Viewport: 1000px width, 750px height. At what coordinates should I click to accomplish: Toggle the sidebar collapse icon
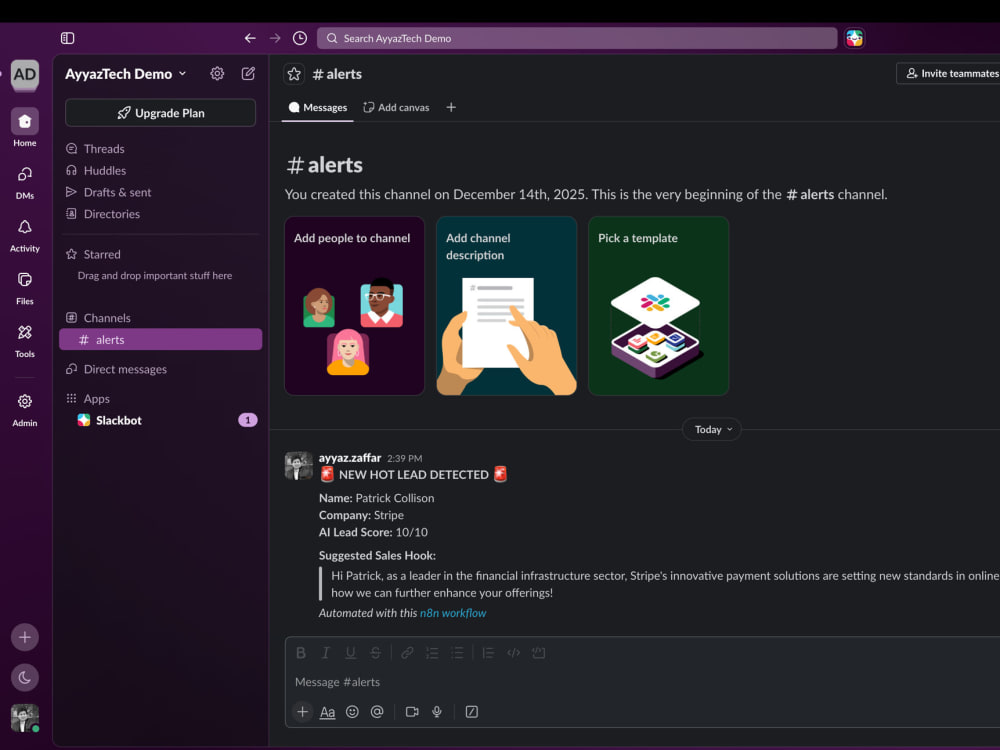68,38
